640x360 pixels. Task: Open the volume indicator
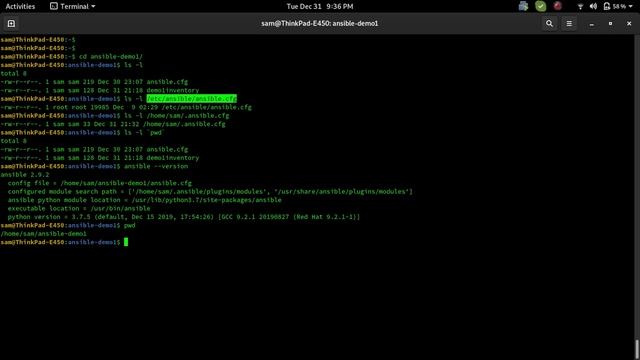click(x=593, y=7)
